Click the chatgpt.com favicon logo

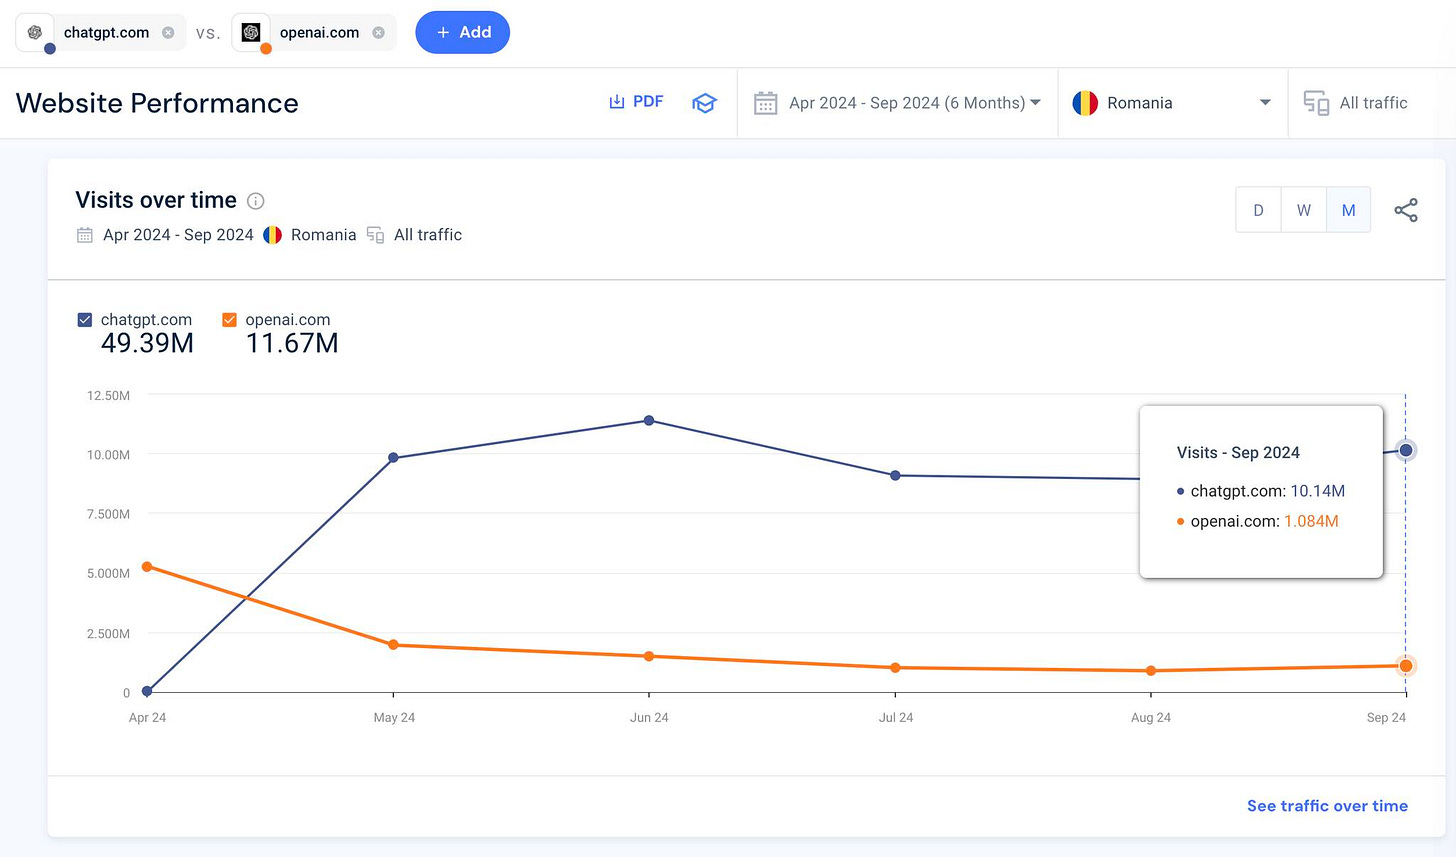pyautogui.click(x=35, y=32)
